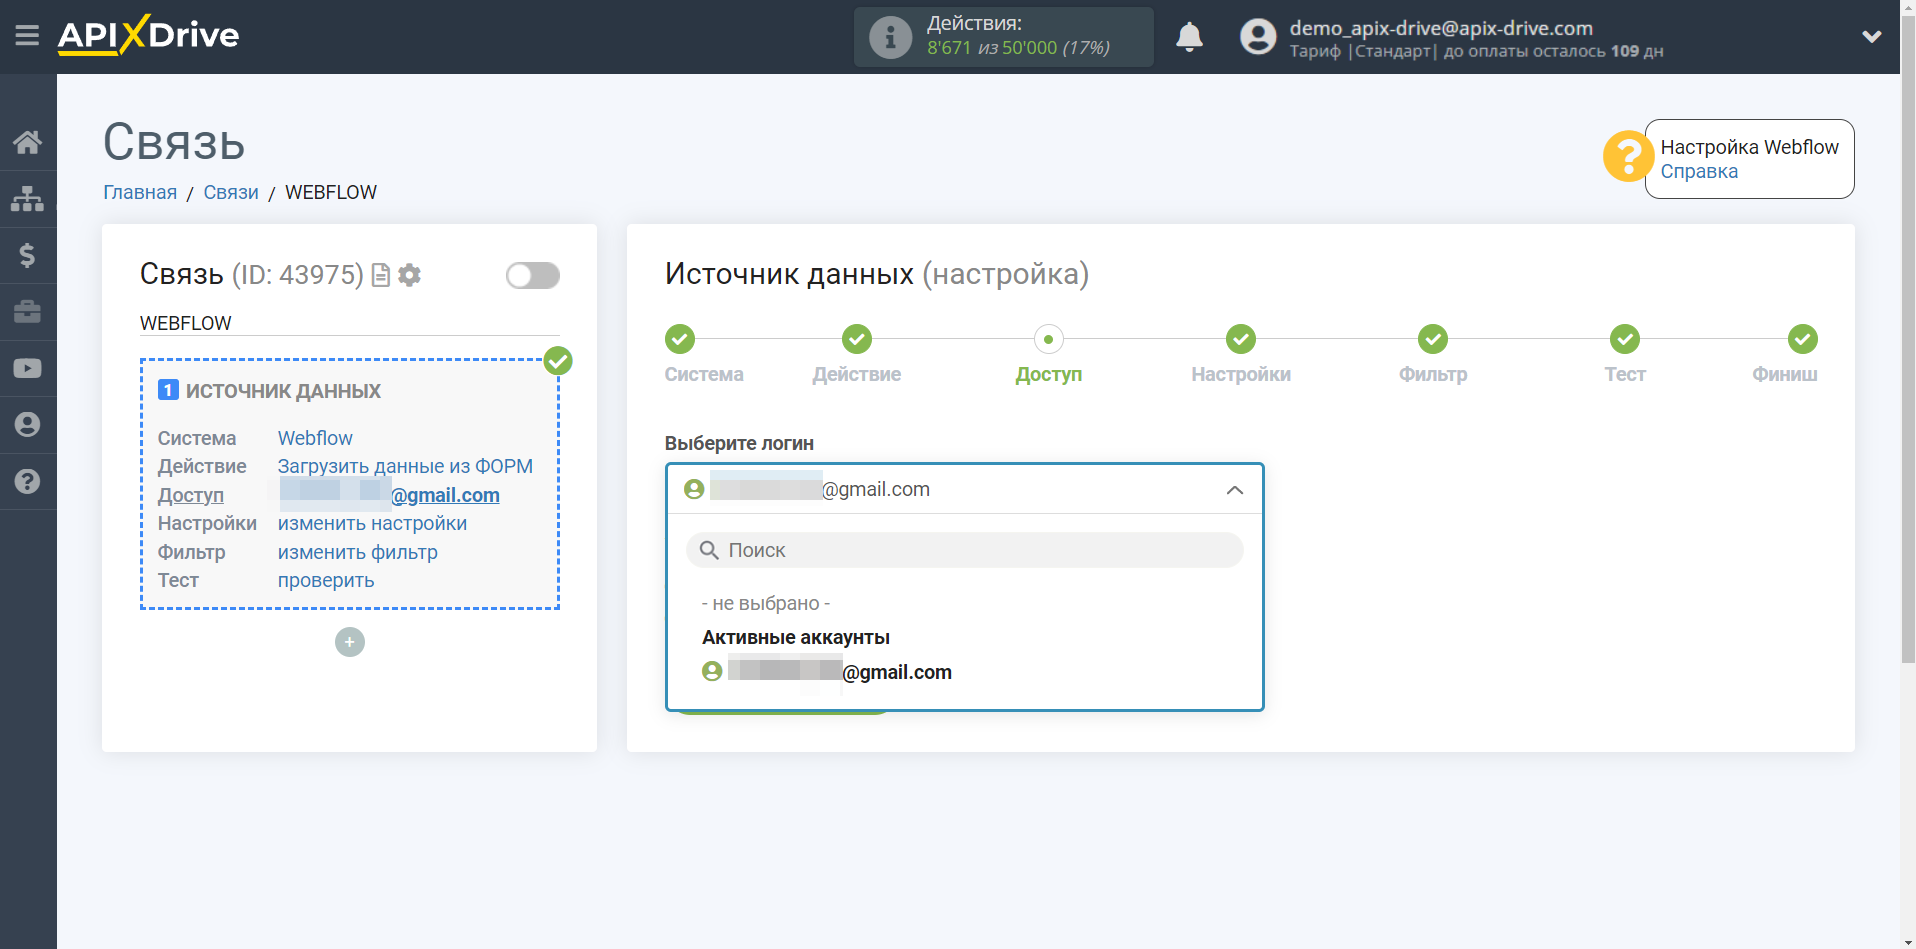
Task: Select '- не выбрано -' option
Action: tap(766, 603)
